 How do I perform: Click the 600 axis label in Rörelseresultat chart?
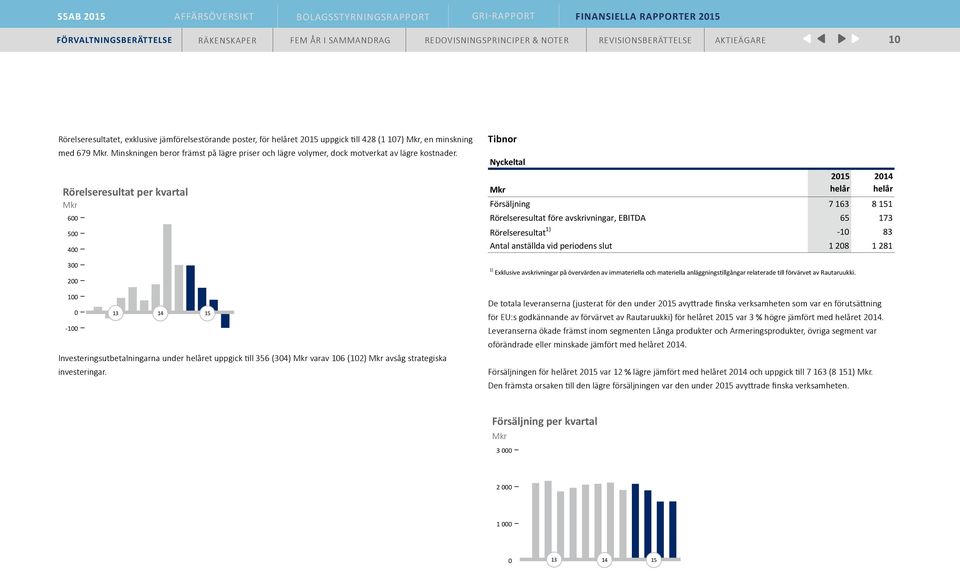(x=72, y=218)
